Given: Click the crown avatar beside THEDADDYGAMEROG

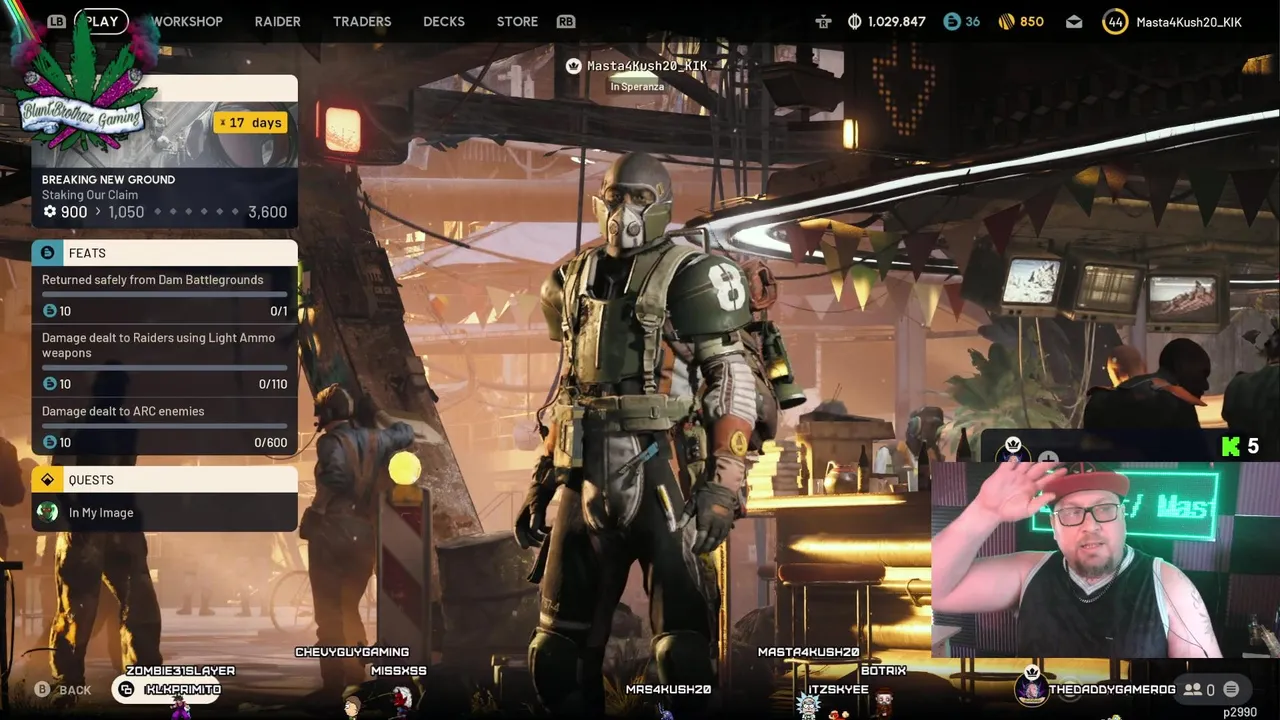Looking at the screenshot, I should [1031, 686].
